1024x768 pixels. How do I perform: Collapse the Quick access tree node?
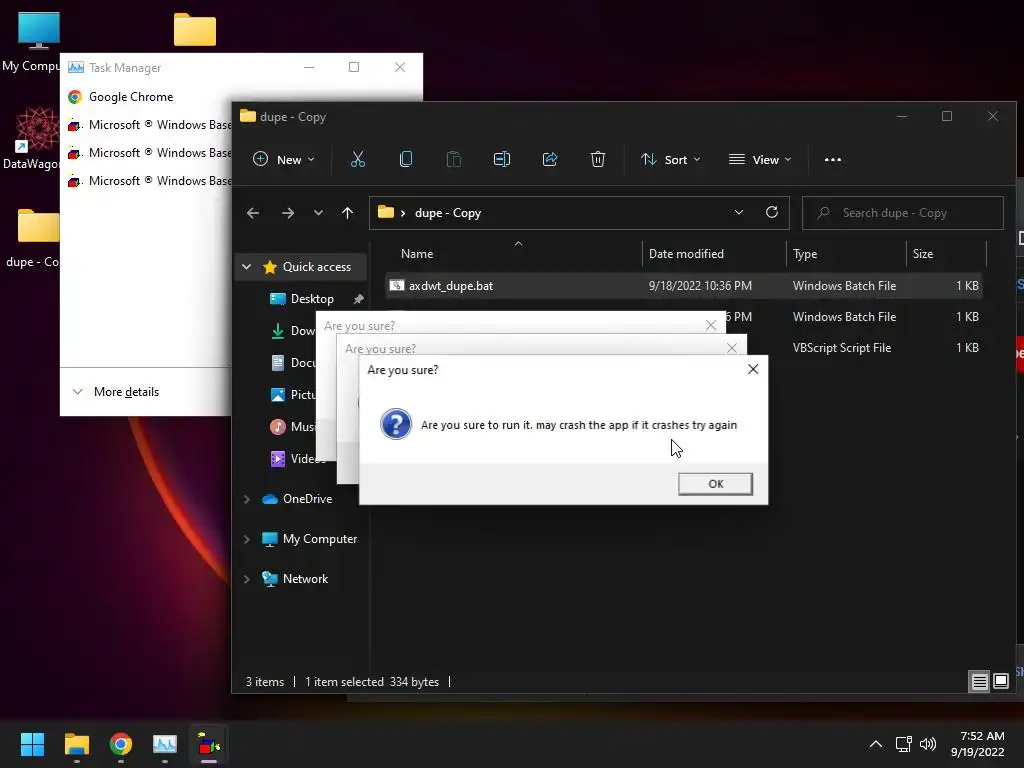pyautogui.click(x=246, y=266)
